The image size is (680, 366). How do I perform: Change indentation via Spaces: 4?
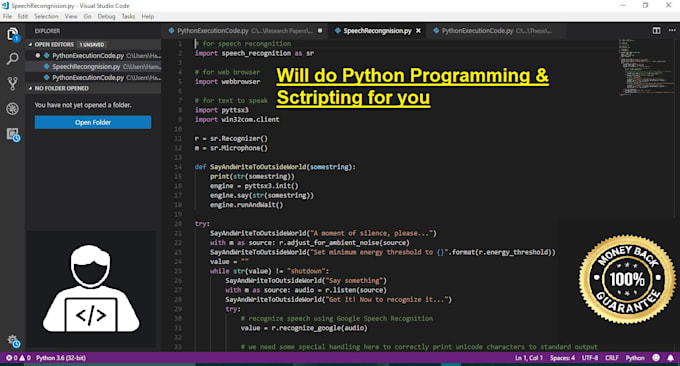[x=562, y=358]
